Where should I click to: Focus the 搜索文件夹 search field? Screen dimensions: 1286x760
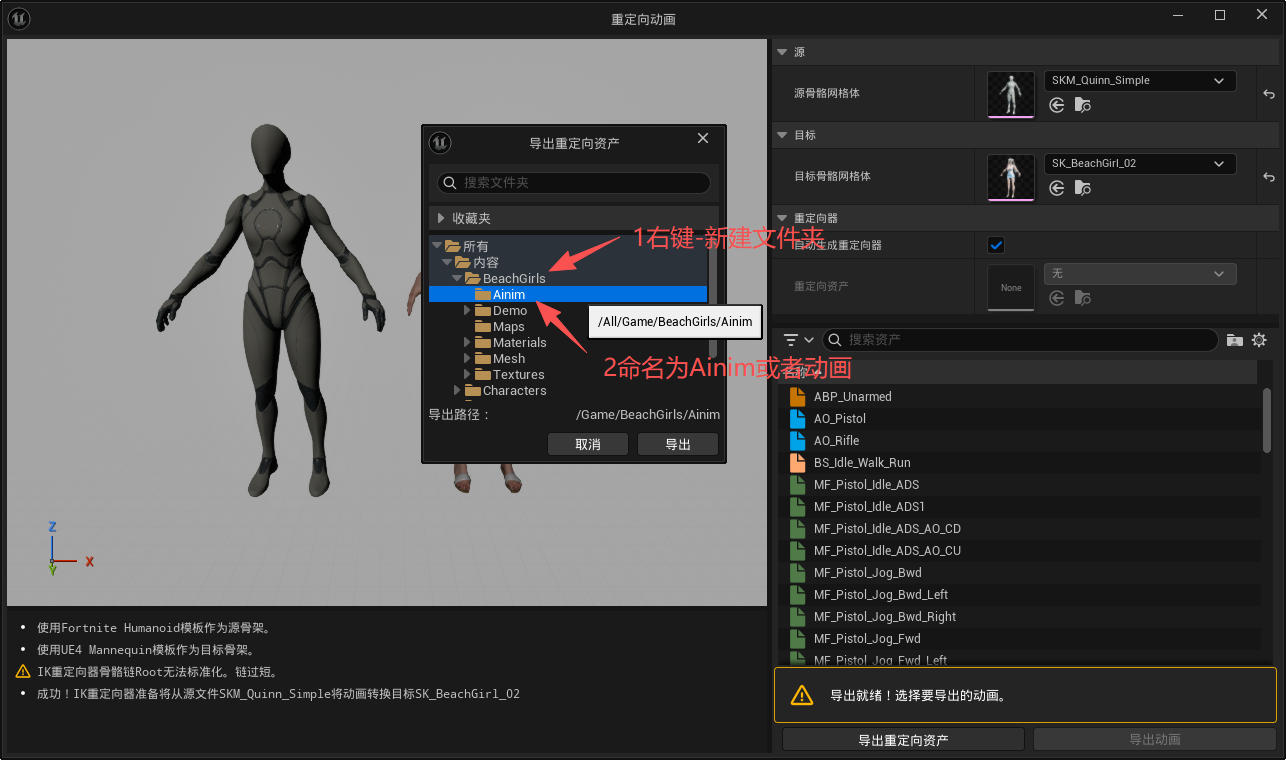[x=574, y=183]
